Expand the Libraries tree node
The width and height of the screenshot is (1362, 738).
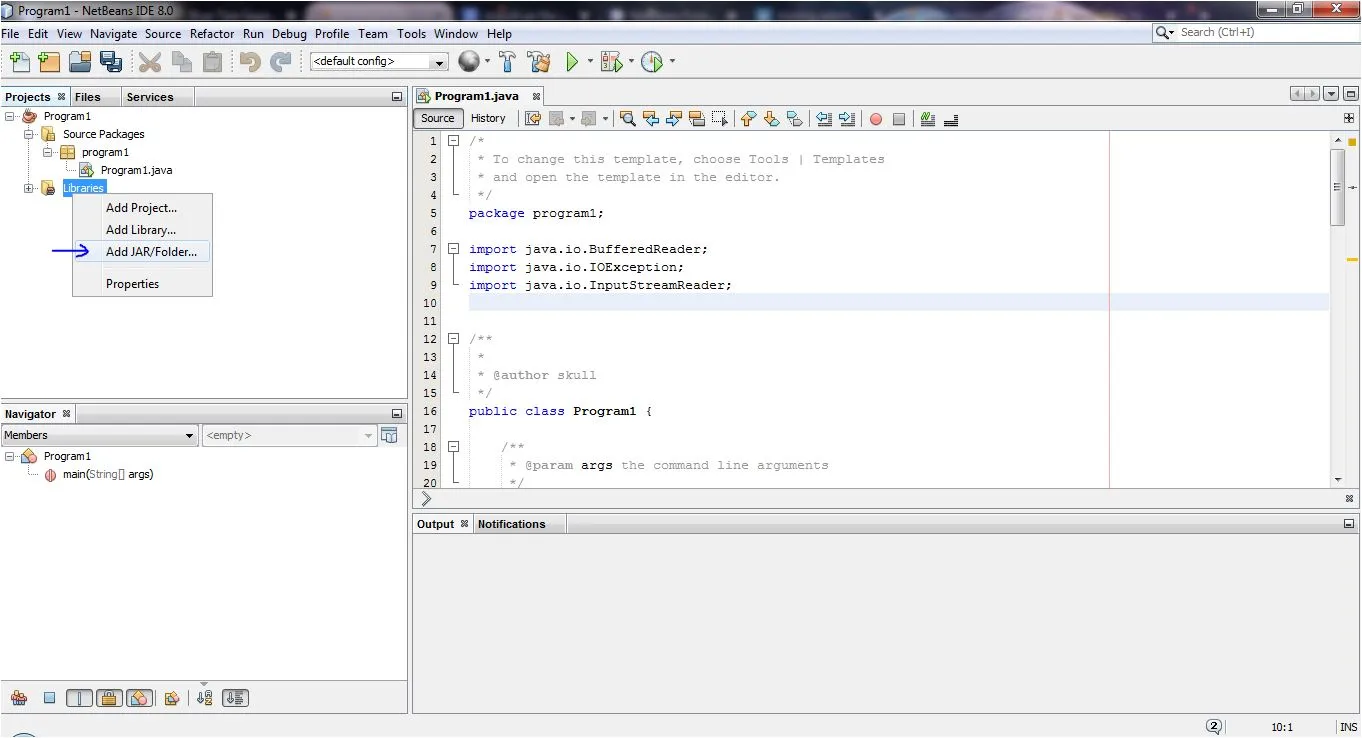click(x=29, y=188)
